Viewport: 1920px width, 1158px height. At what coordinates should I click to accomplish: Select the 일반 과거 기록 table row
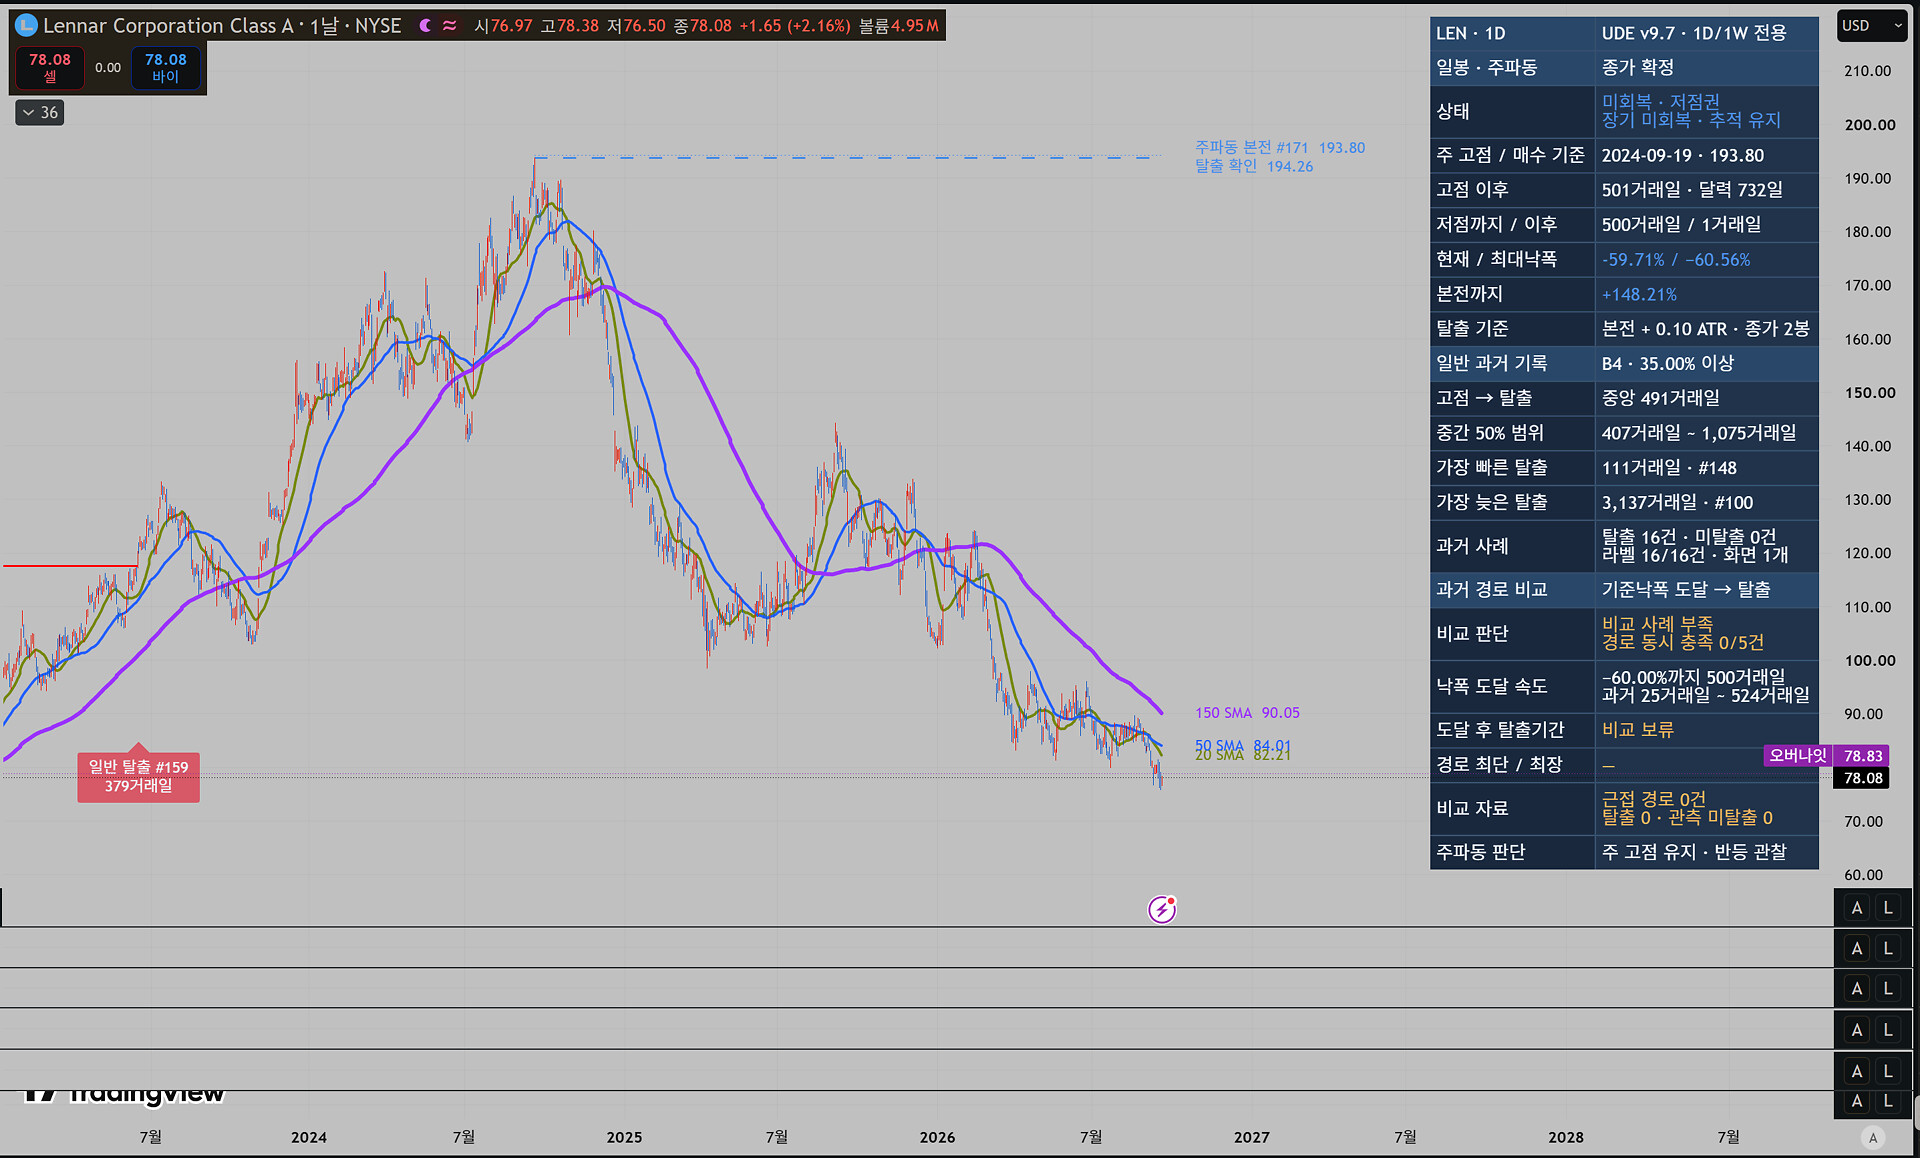tap(1624, 364)
